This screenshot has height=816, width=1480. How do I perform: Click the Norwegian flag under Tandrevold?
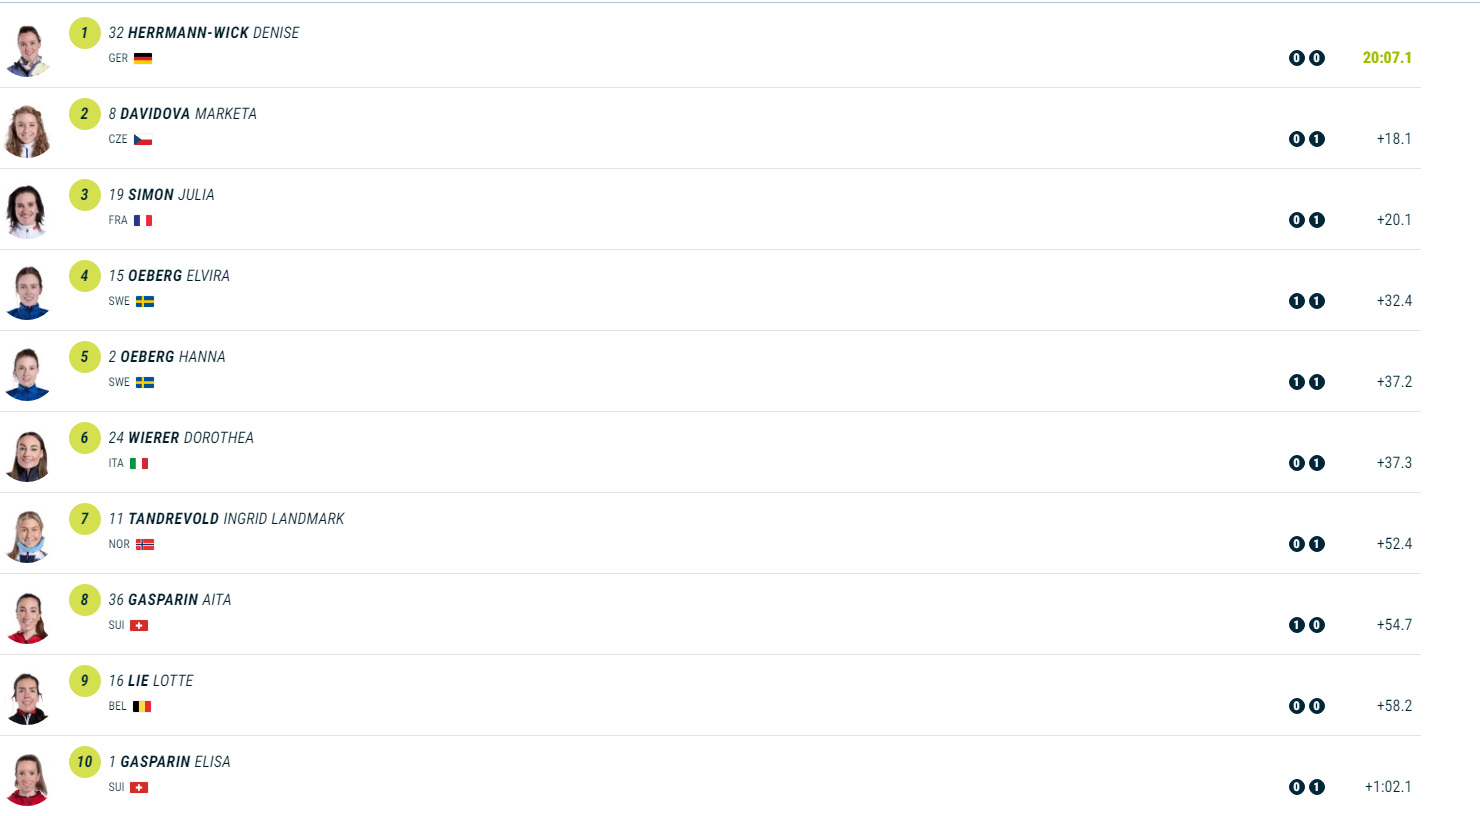(x=145, y=544)
